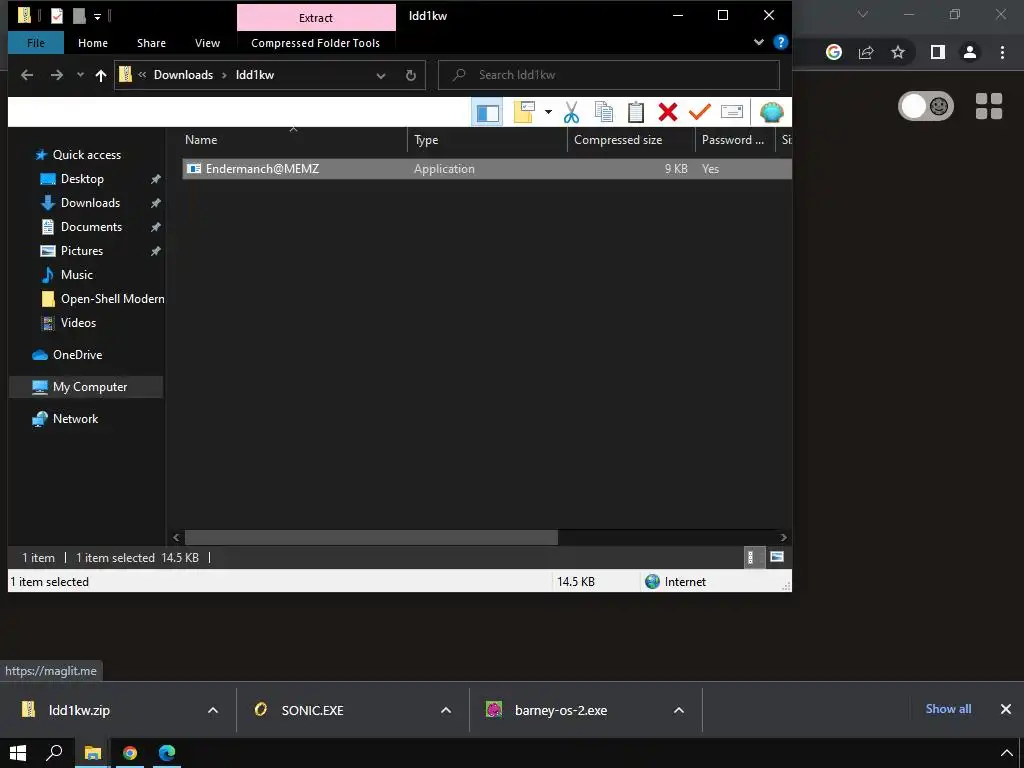Expand Customize Quick Access Toolbar dropdown

[x=97, y=16]
